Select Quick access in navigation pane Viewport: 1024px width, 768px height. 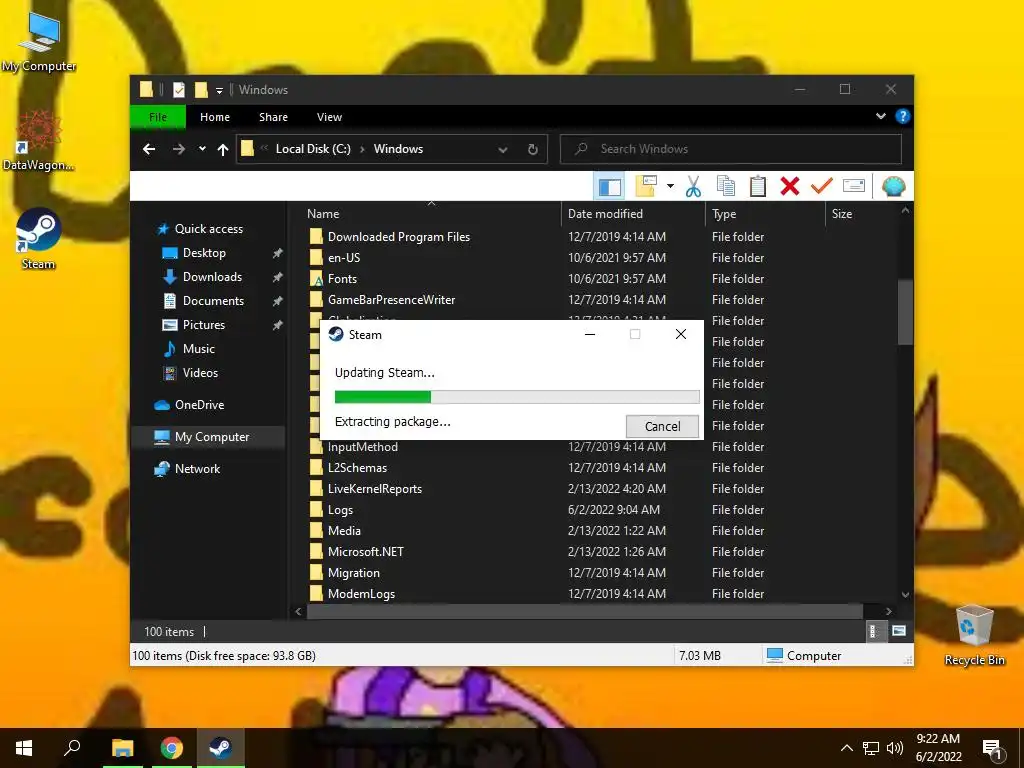(208, 229)
